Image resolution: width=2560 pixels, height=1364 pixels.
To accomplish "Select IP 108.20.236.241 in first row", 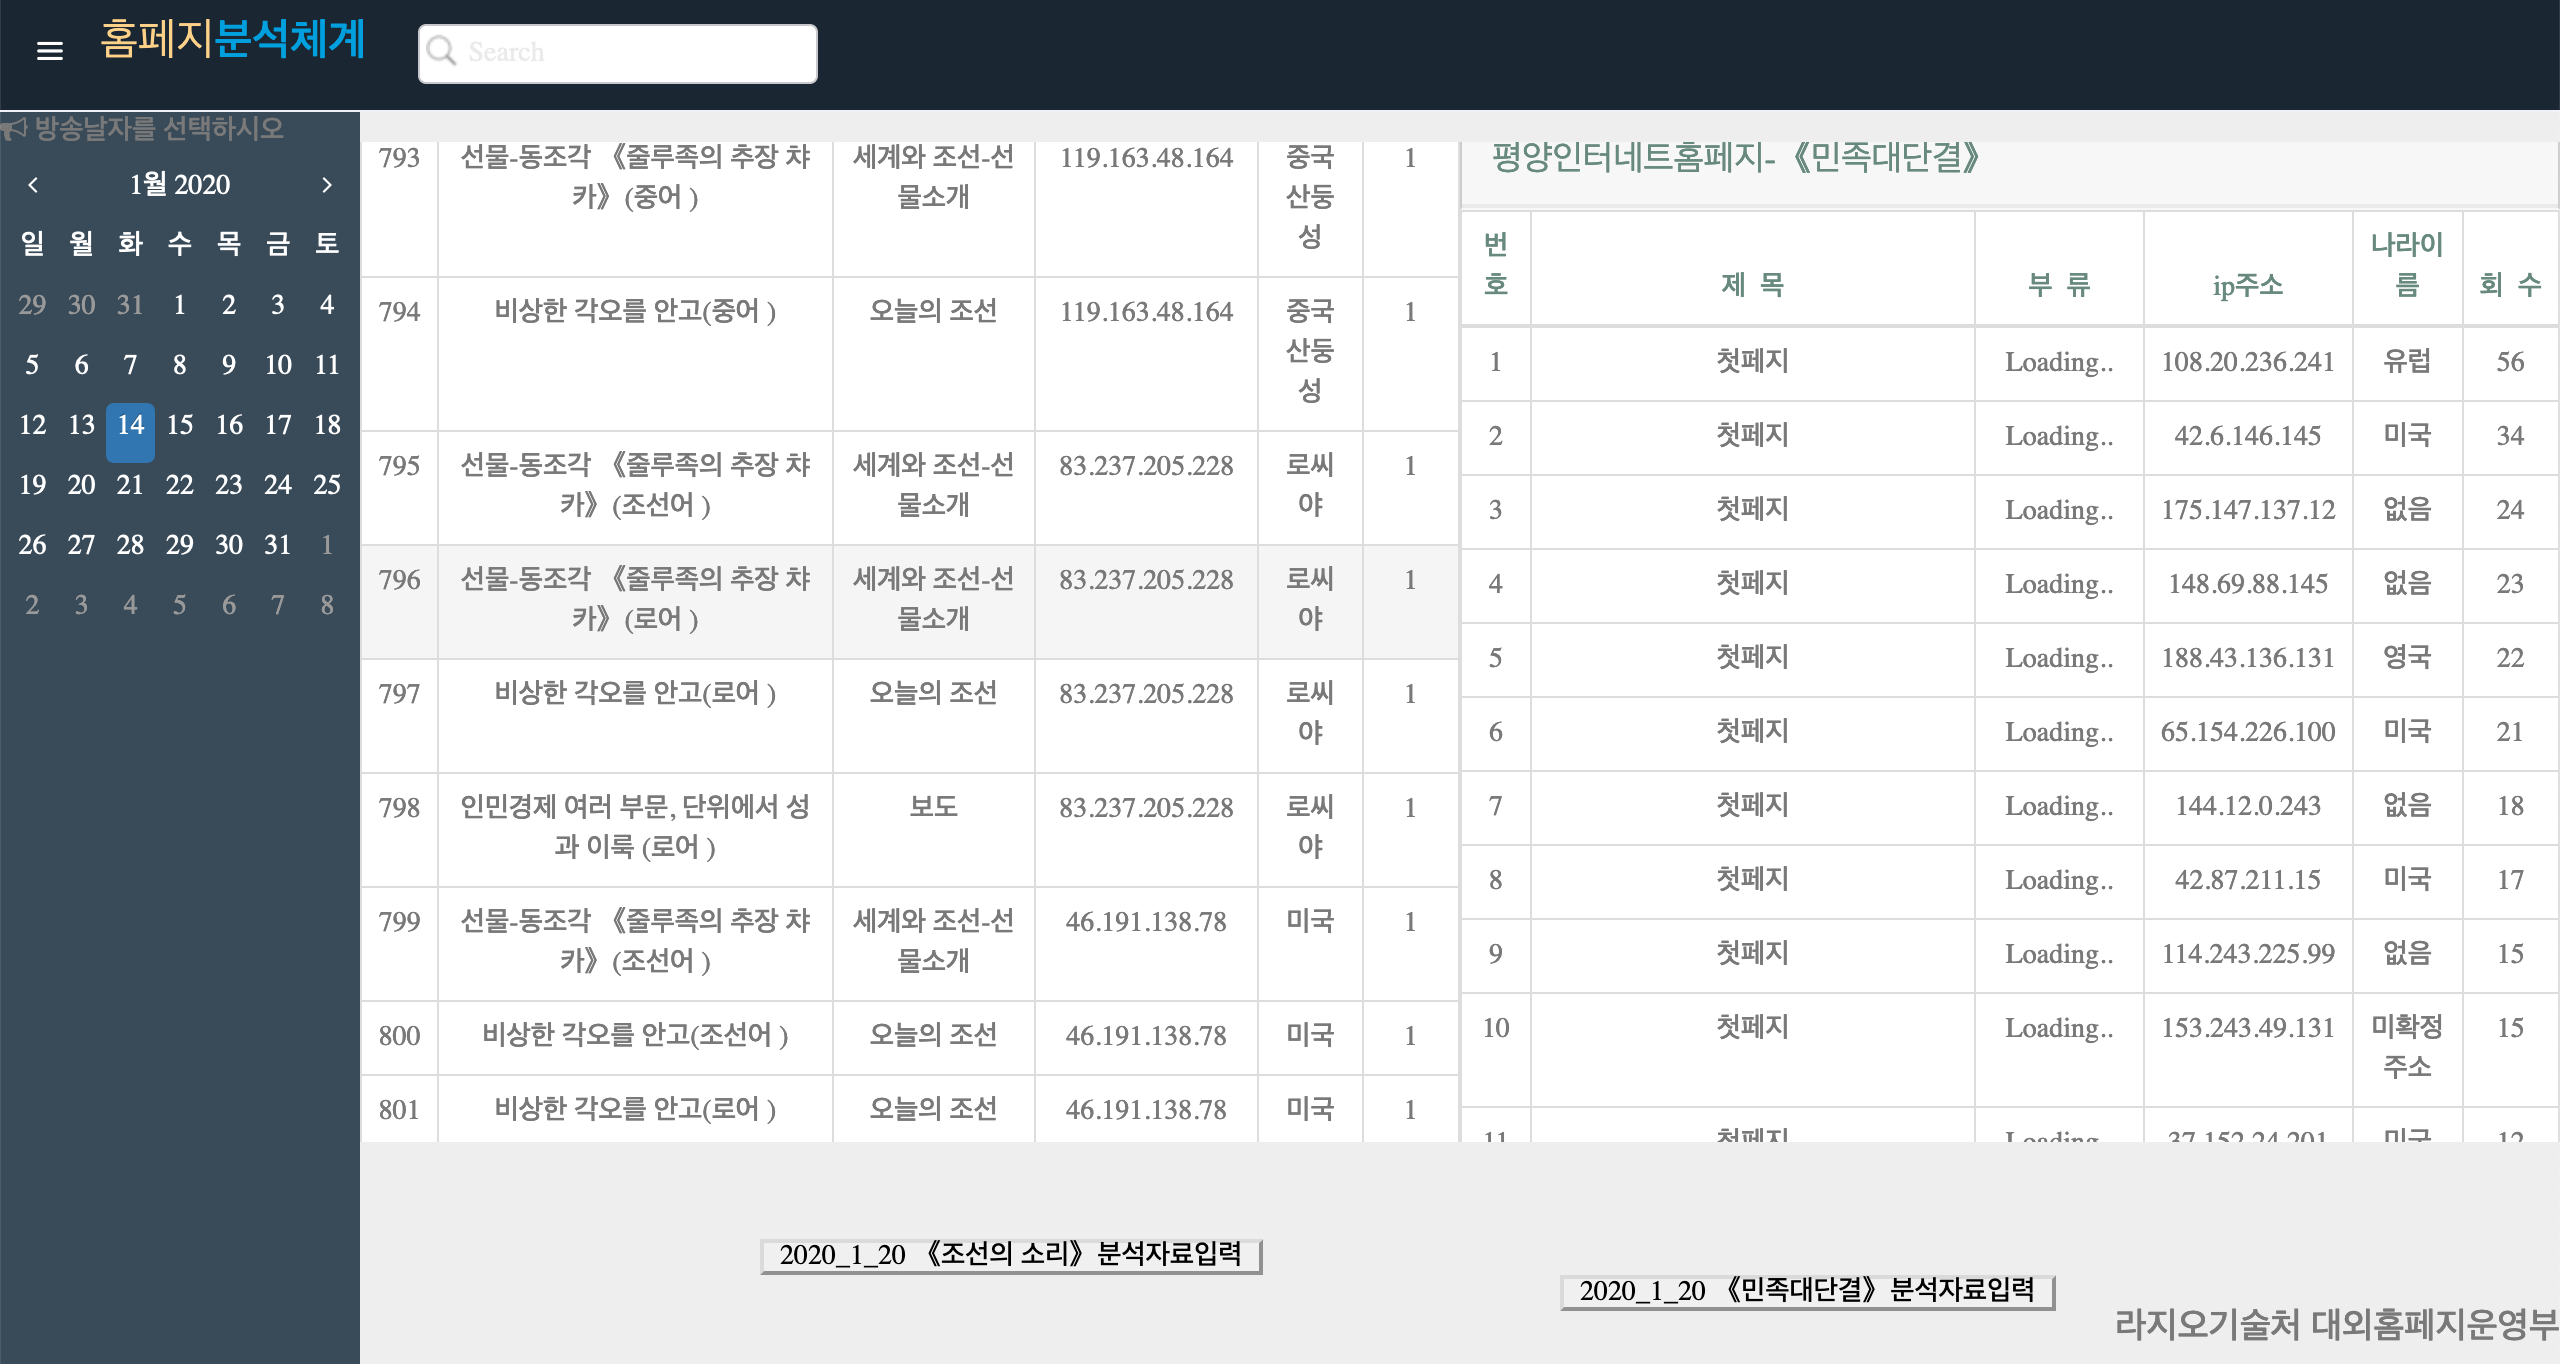I will click(x=2247, y=362).
